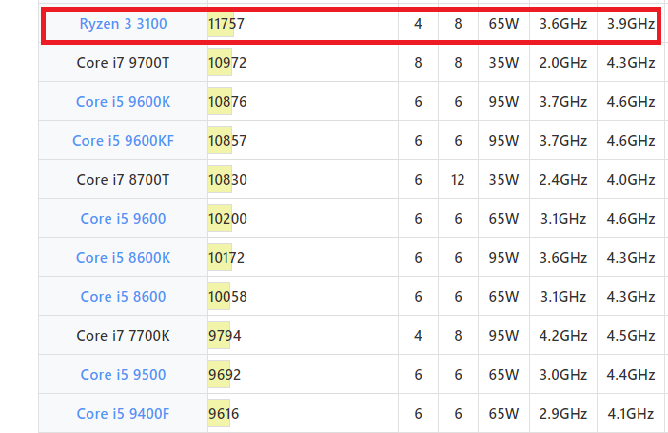668x433 pixels.
Task: Click the score 10830
Action: [227, 180]
